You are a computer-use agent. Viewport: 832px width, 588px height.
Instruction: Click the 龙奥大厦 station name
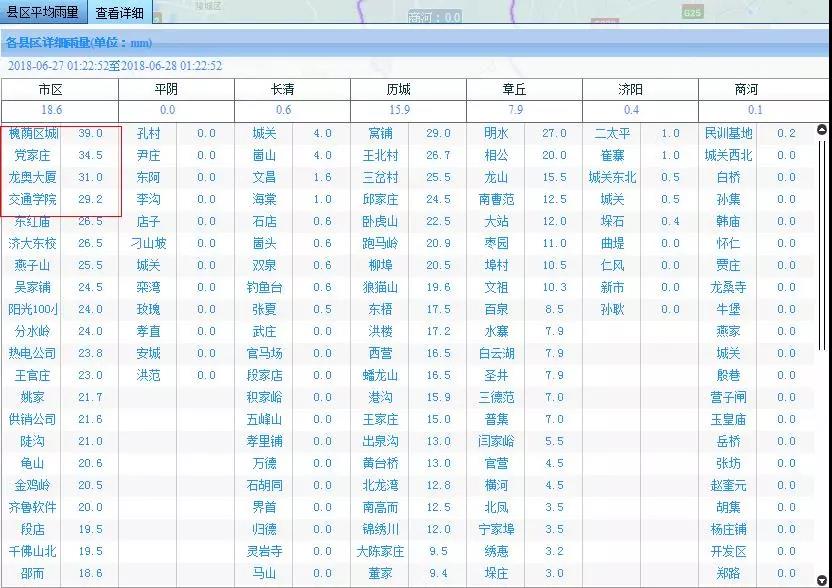click(x=32, y=177)
